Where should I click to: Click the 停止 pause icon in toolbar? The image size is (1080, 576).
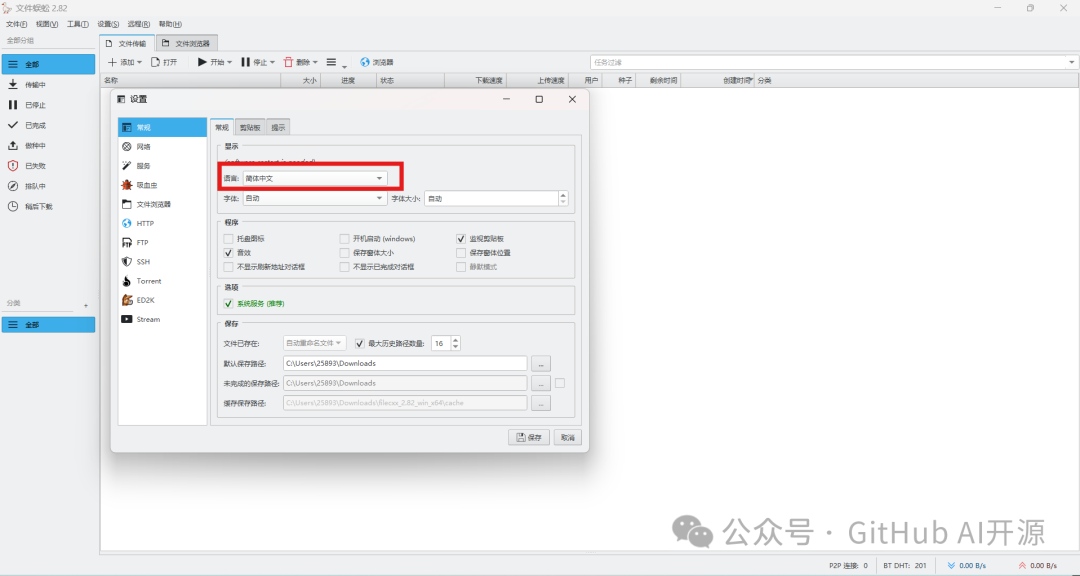[x=245, y=62]
